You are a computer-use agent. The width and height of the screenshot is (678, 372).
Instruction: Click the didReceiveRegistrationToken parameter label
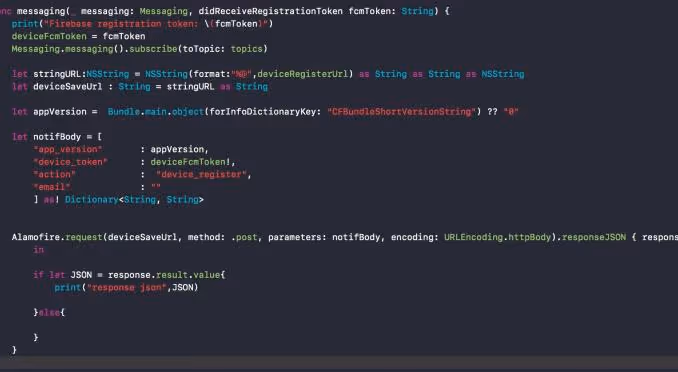click(x=271, y=11)
